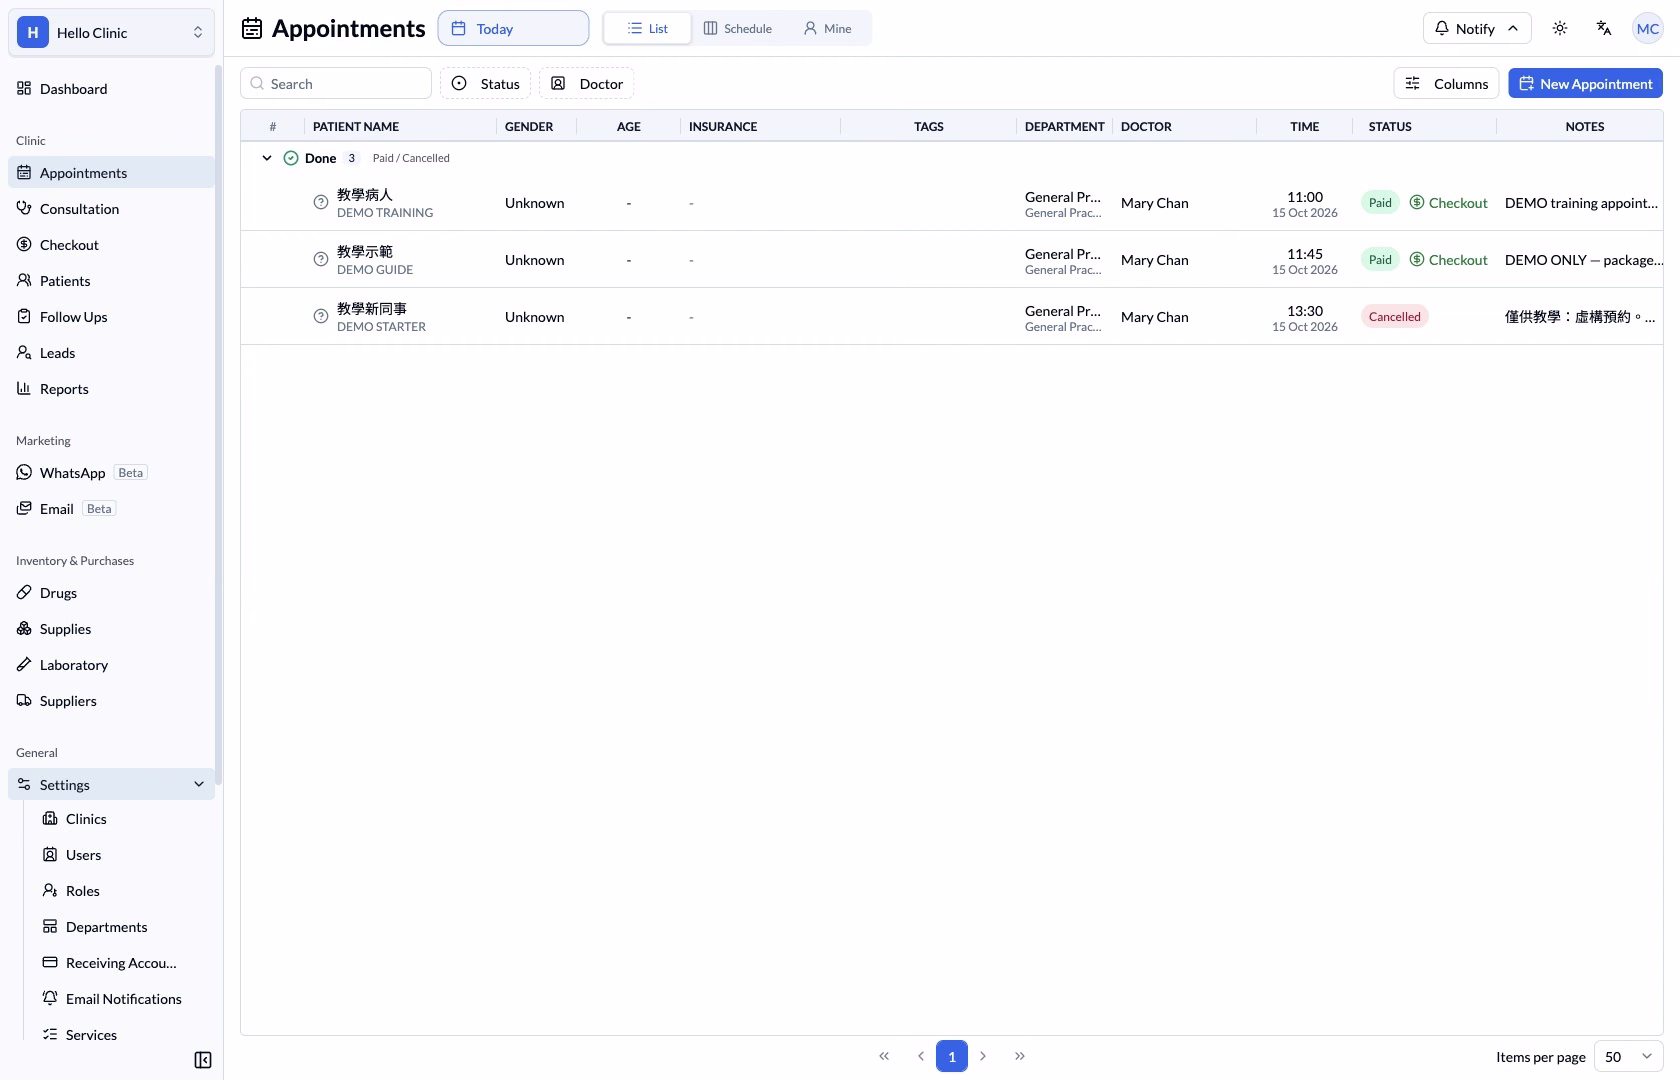The height and width of the screenshot is (1080, 1680).
Task: Open the Notify dropdown
Action: click(x=1477, y=28)
